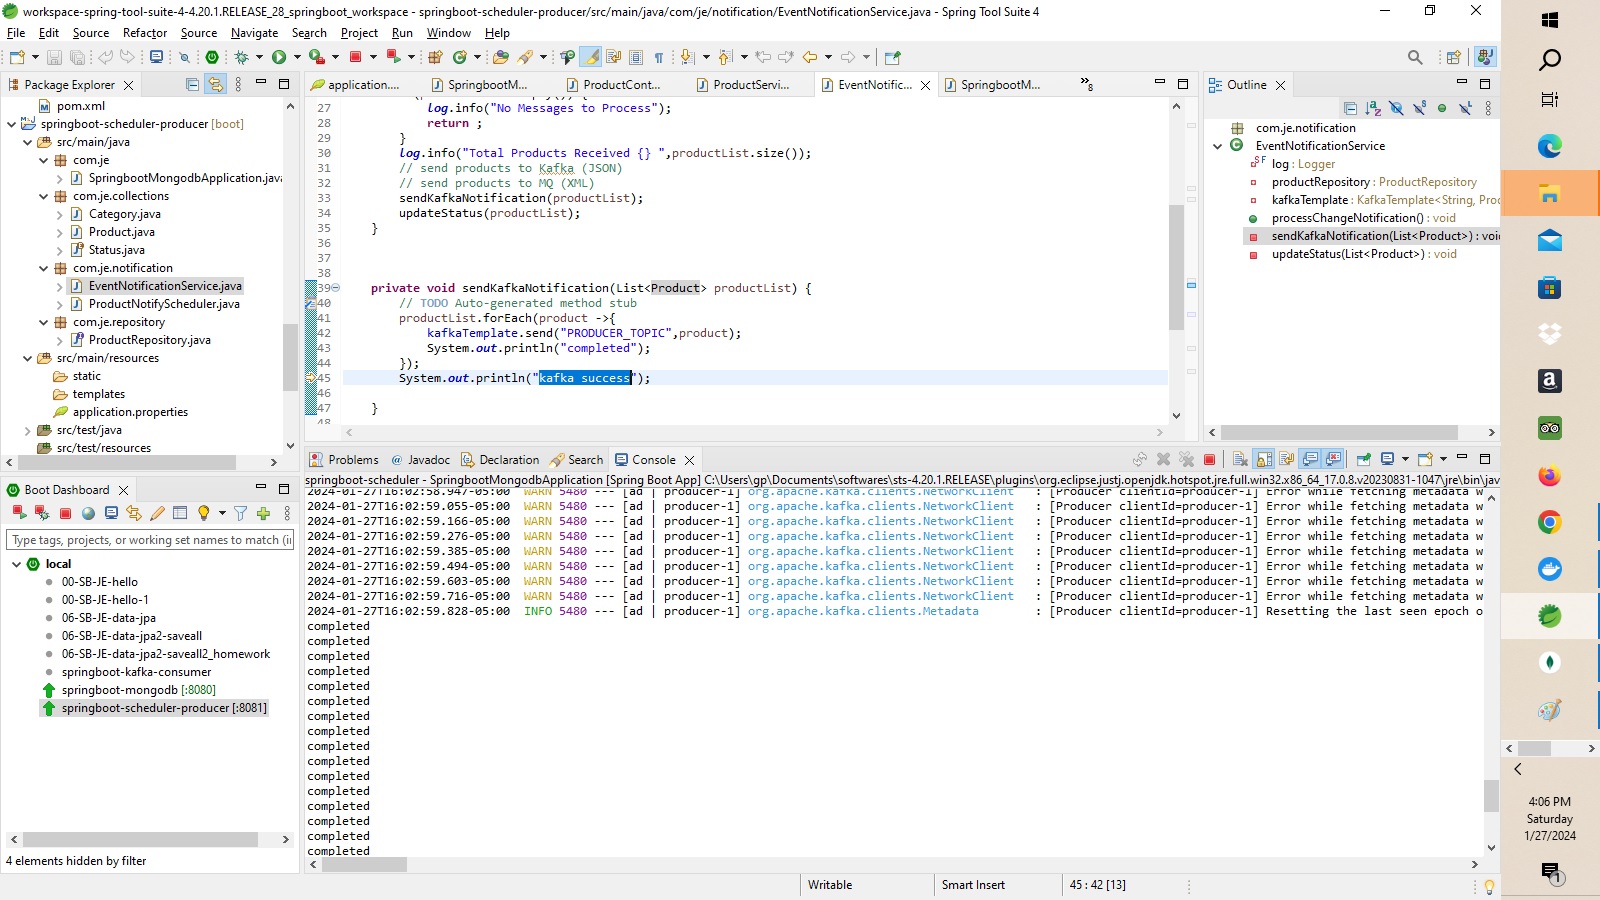Stop the selected app in Boot Dashboard
This screenshot has height=900, width=1600.
click(66, 513)
